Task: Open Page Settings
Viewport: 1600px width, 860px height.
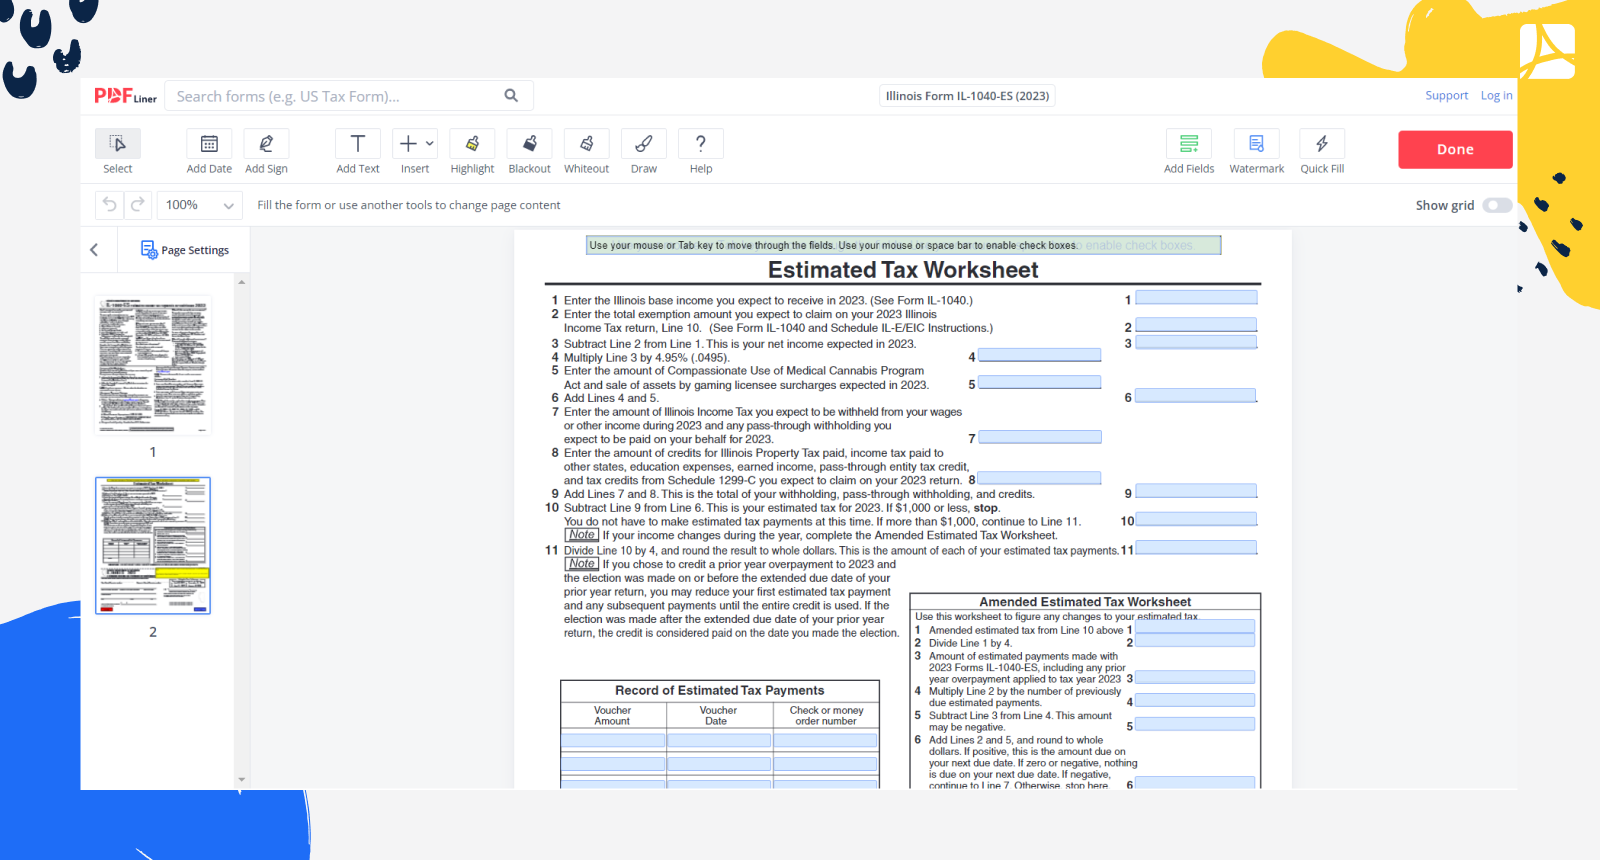Action: pos(185,250)
